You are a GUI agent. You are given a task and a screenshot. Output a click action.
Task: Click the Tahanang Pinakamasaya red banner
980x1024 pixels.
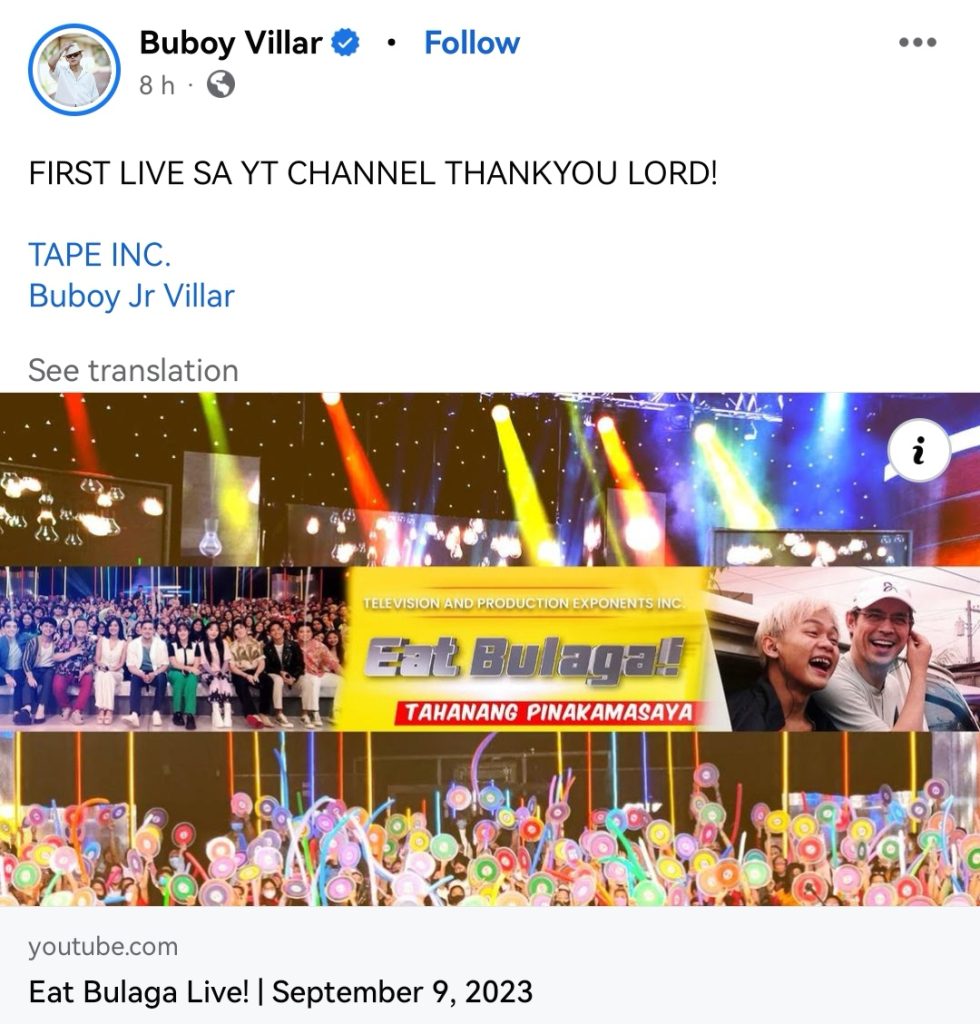pyautogui.click(x=546, y=712)
